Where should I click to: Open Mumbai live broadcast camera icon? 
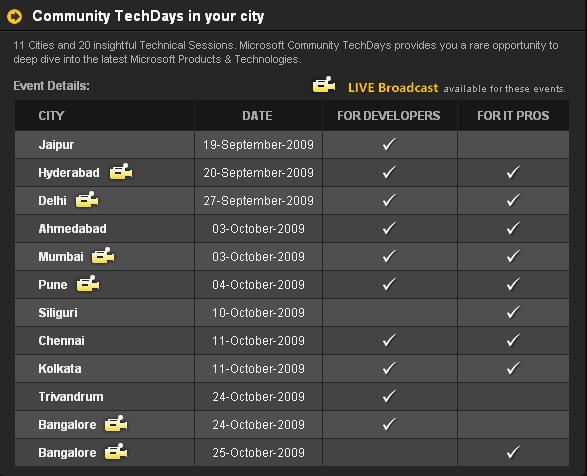click(103, 256)
